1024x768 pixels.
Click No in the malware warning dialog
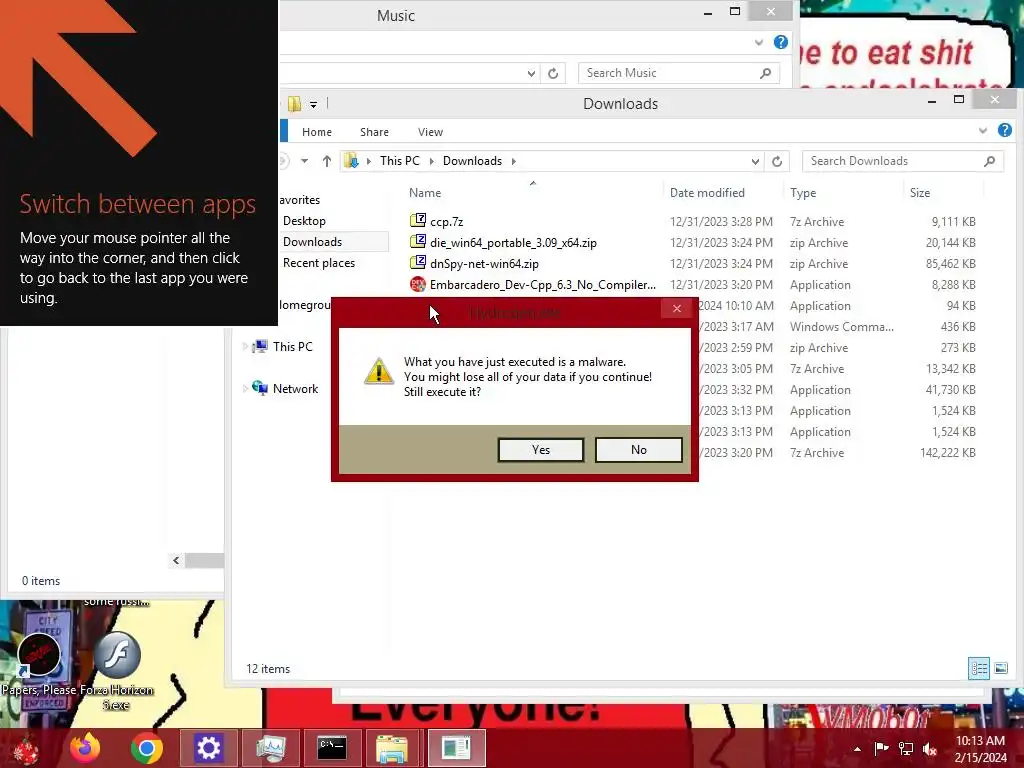pos(639,449)
